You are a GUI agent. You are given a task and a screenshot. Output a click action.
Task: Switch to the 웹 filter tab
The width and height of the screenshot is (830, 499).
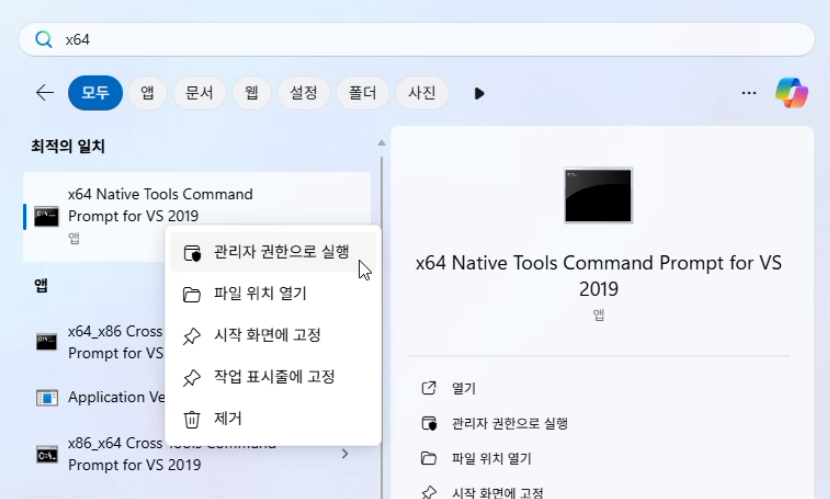click(251, 93)
